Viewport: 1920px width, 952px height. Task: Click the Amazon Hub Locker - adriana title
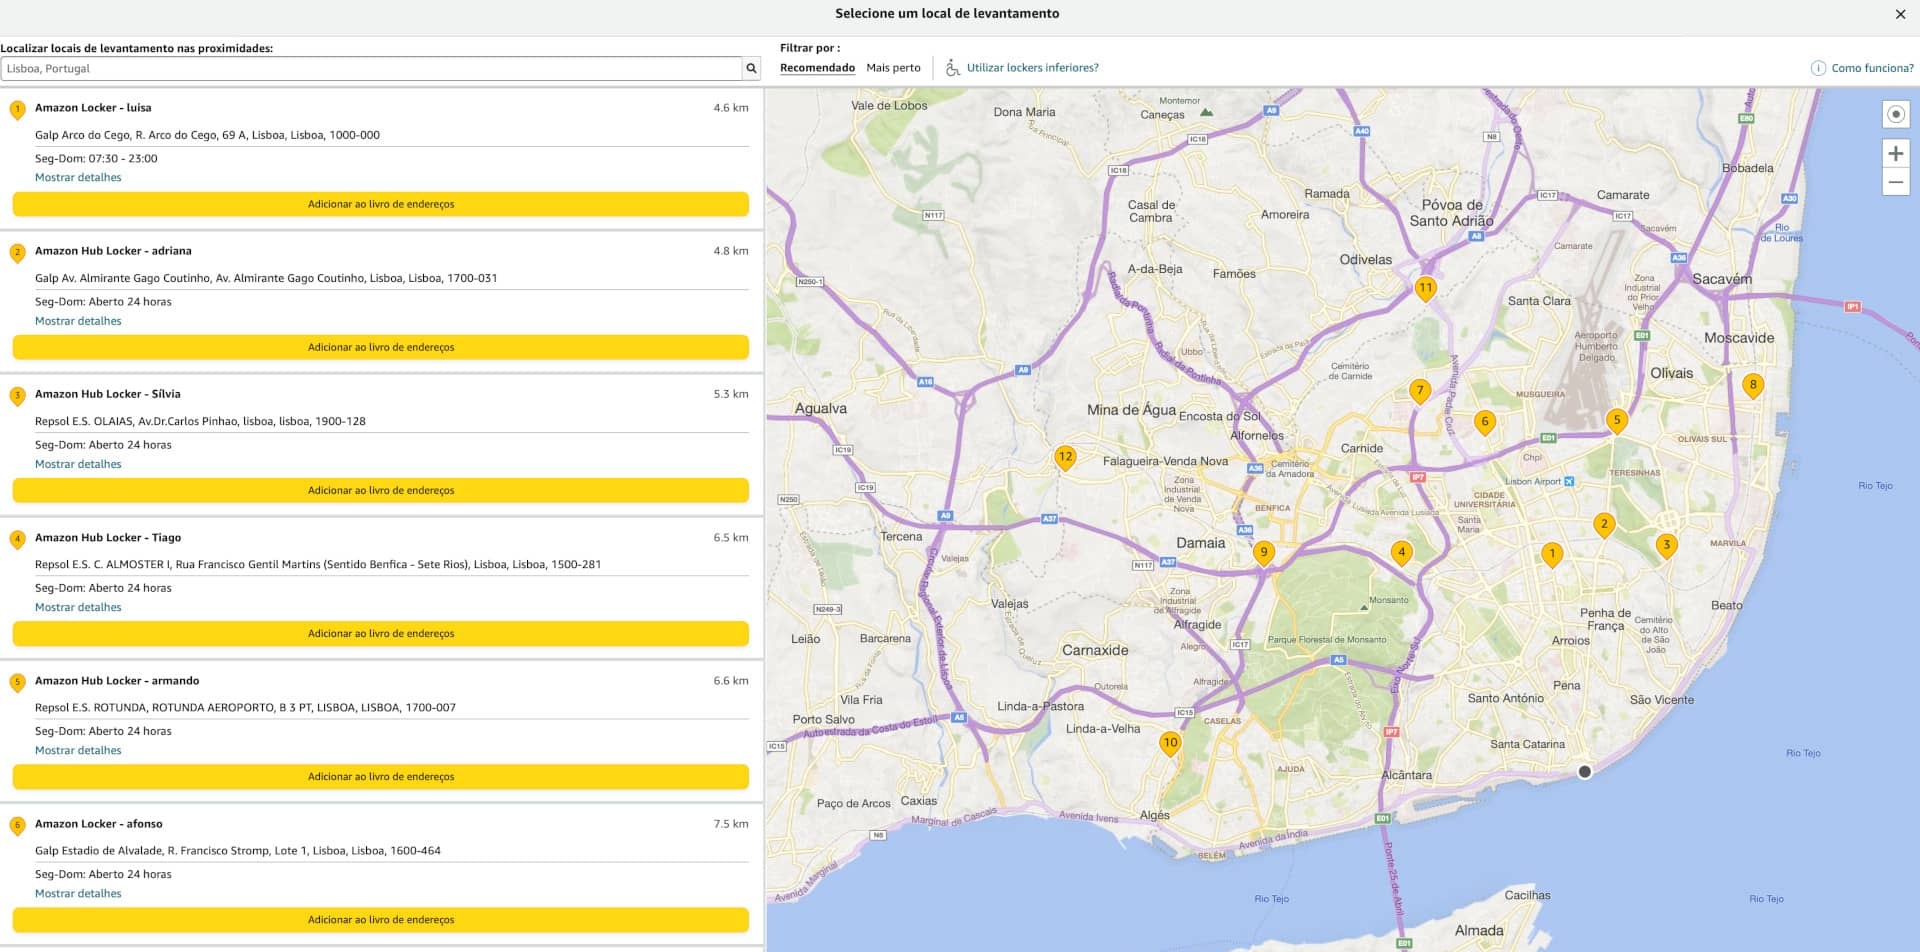pyautogui.click(x=113, y=251)
